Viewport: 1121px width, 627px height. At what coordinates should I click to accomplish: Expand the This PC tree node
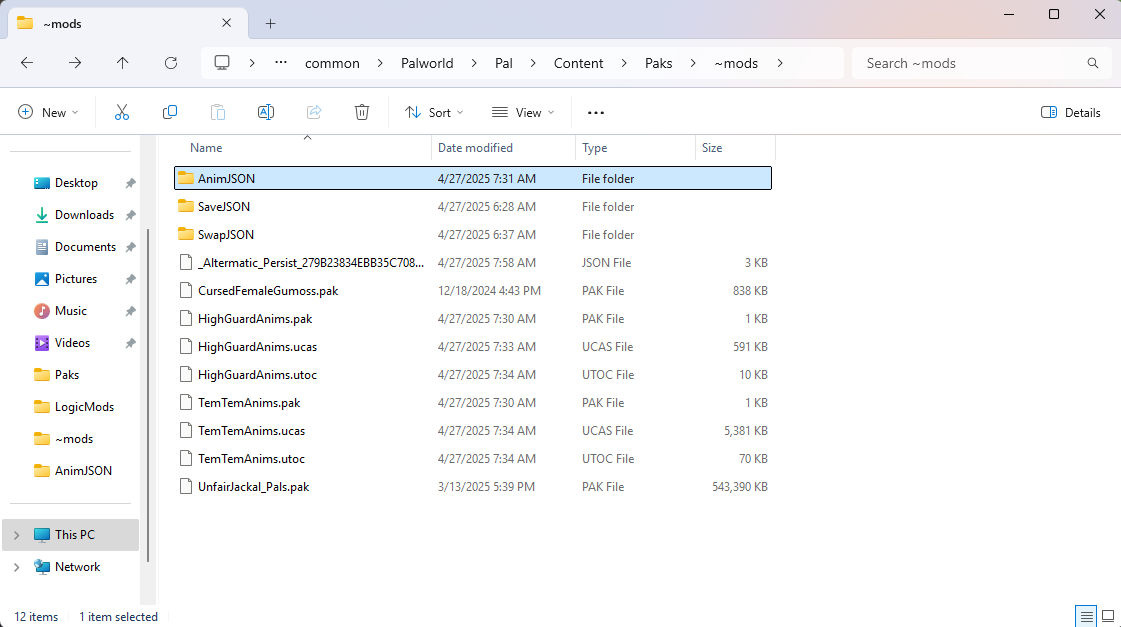coord(16,535)
